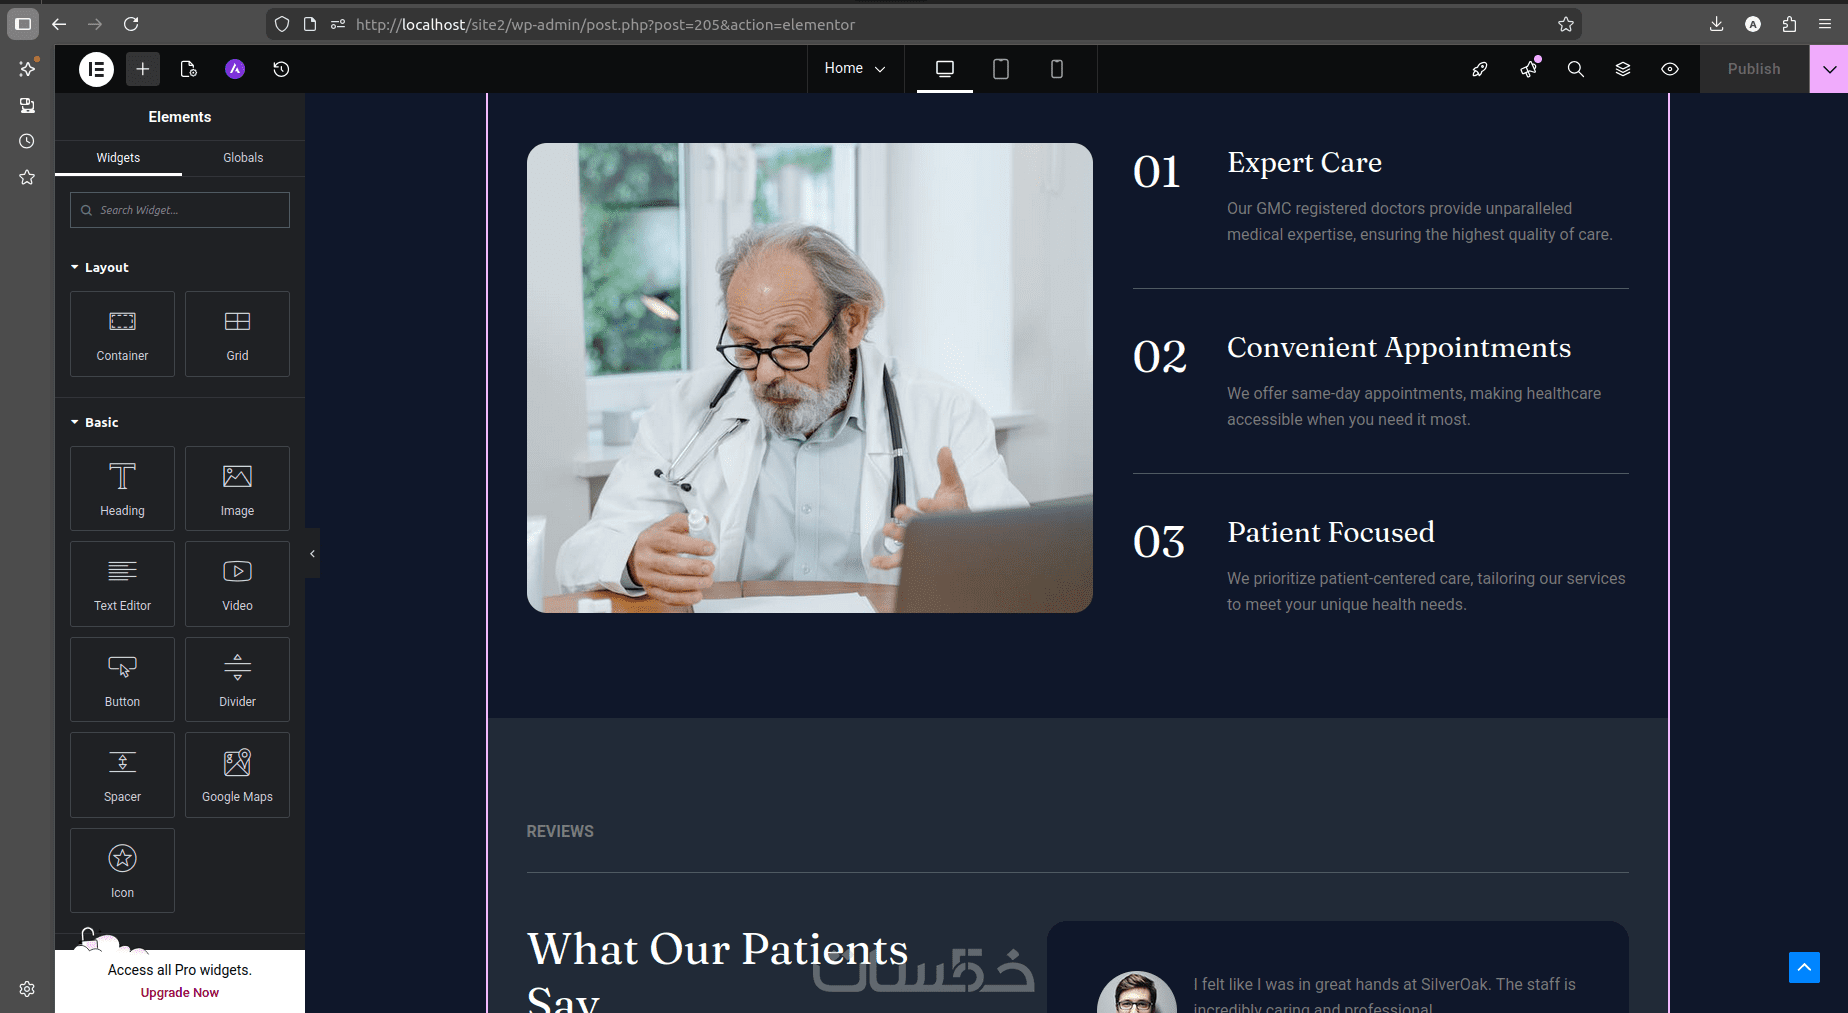Click the Upgrade Now link

point(180,993)
